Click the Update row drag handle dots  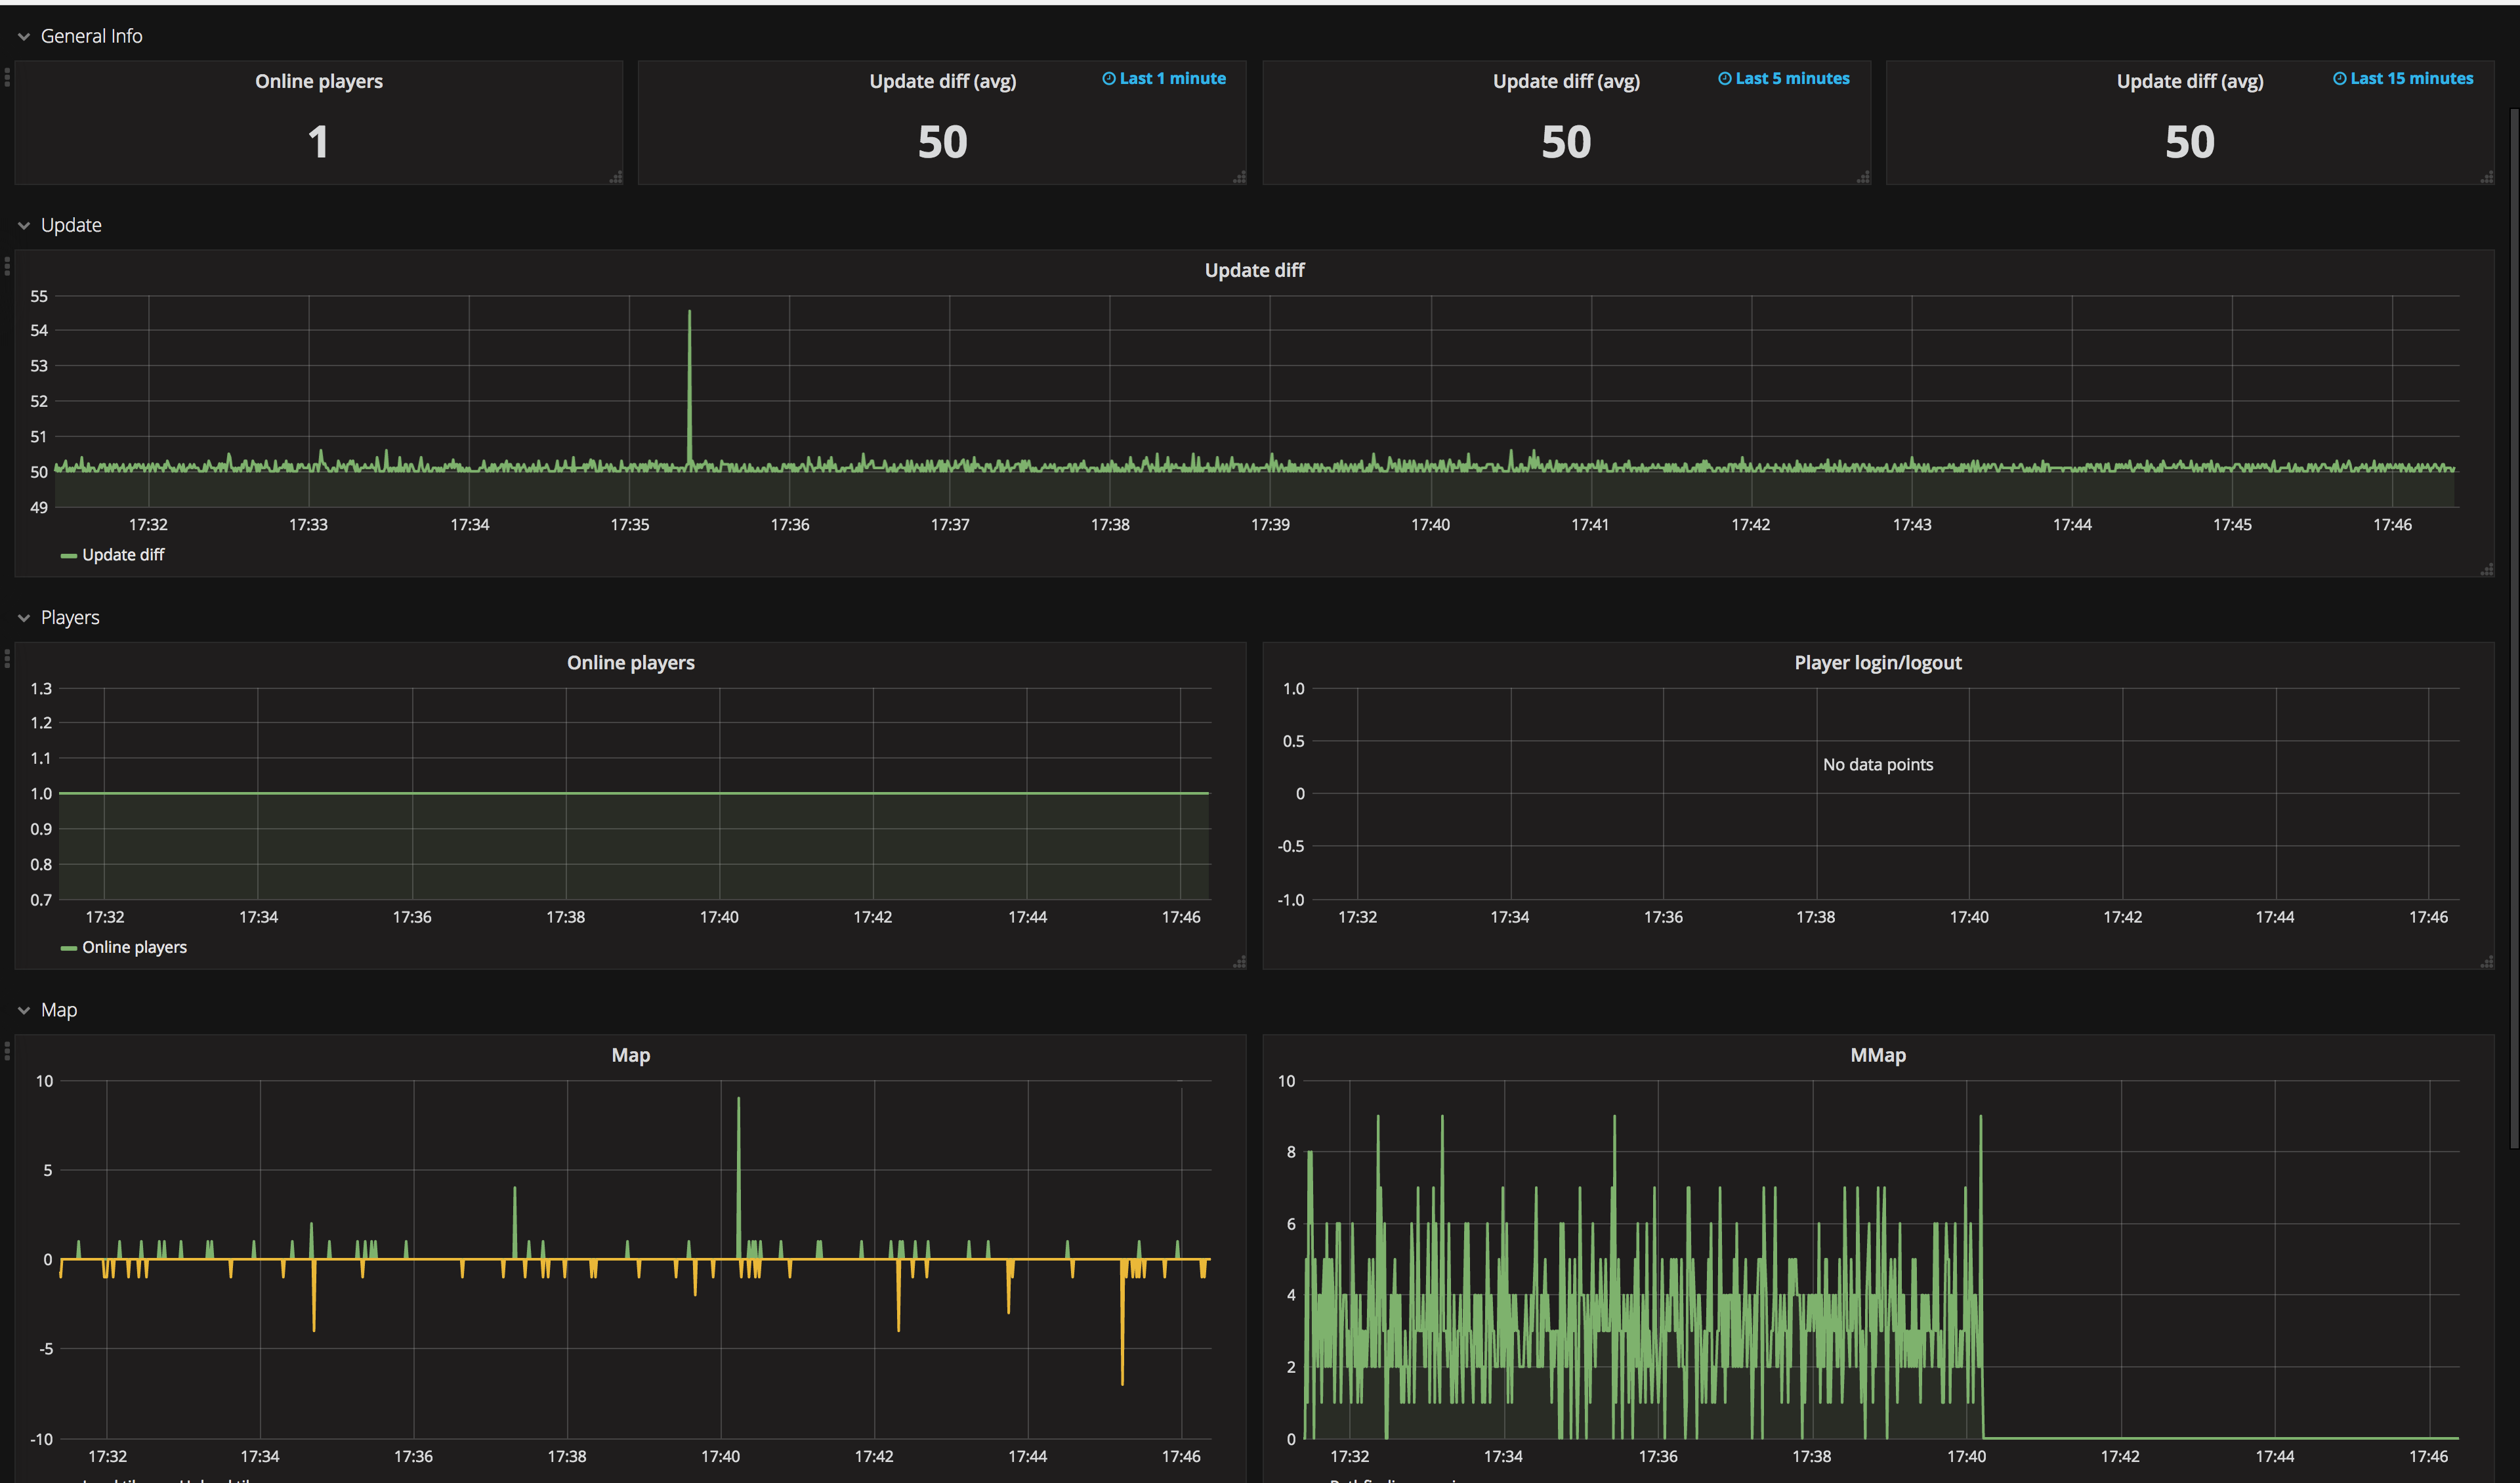pyautogui.click(x=7, y=266)
